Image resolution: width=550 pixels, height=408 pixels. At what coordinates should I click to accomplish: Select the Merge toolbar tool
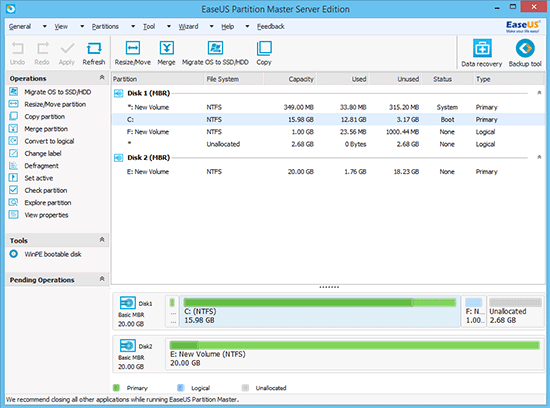tap(166, 53)
